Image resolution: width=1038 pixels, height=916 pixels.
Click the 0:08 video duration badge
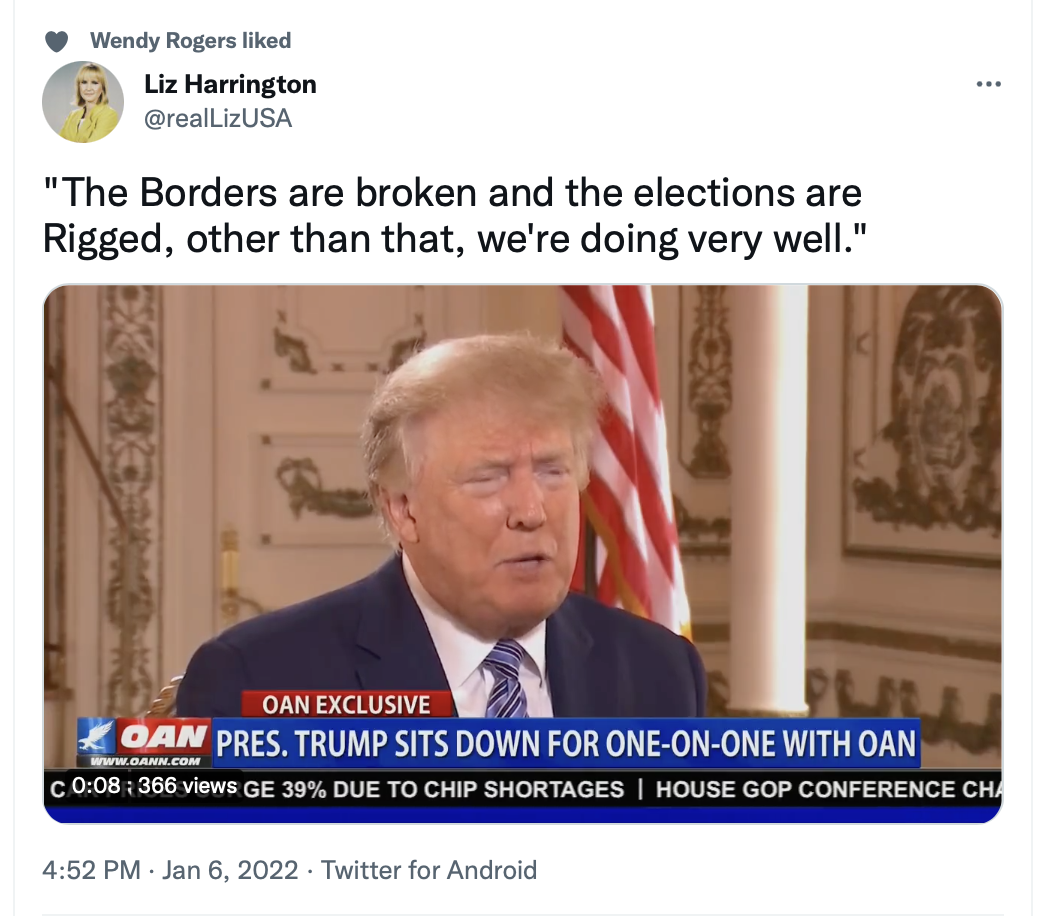[95, 786]
